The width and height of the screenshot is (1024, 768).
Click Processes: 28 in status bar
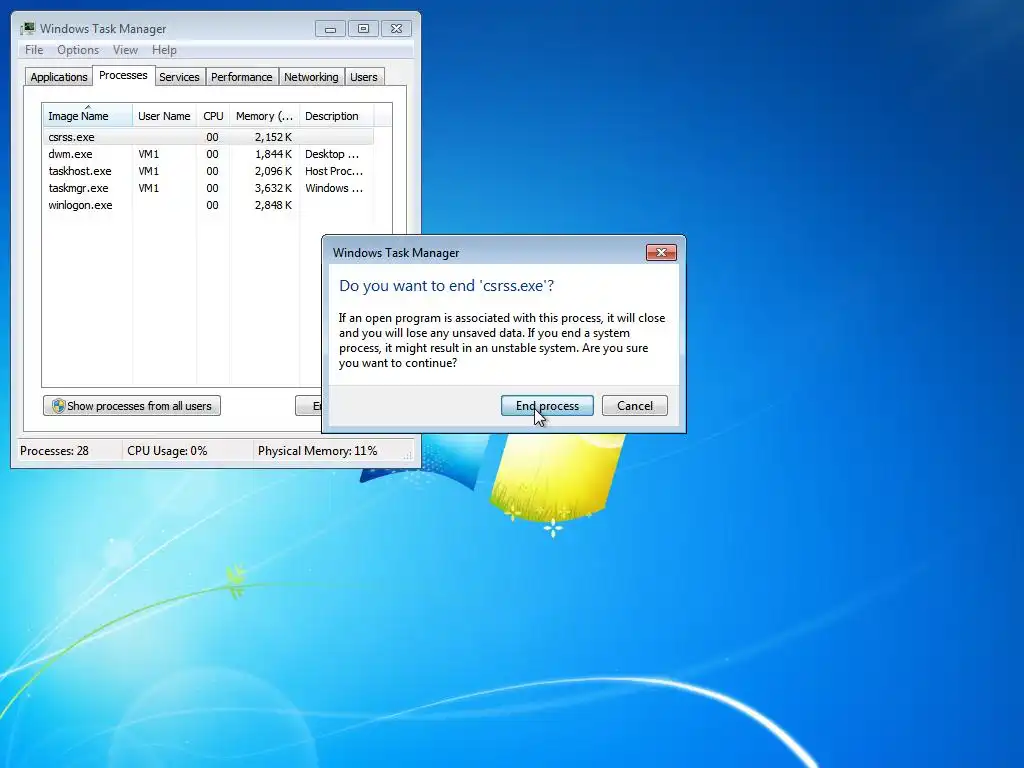54,451
